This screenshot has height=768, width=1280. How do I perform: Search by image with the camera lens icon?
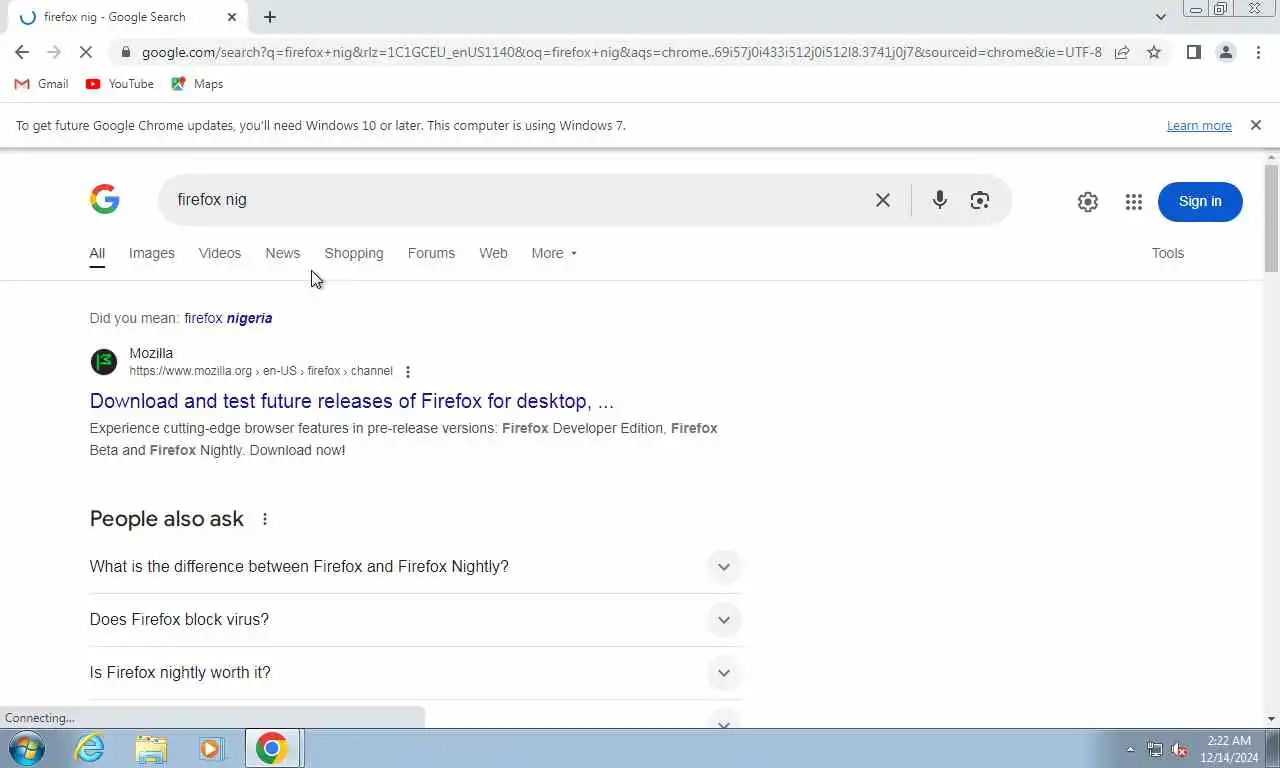[980, 200]
